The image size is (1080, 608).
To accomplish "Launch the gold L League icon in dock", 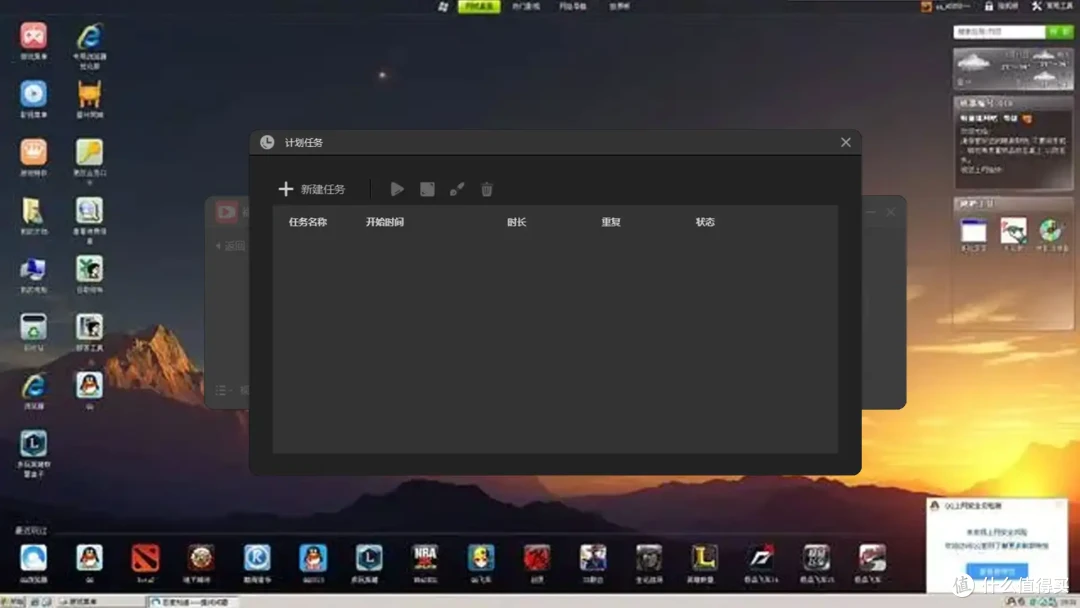I will pyautogui.click(x=704, y=558).
